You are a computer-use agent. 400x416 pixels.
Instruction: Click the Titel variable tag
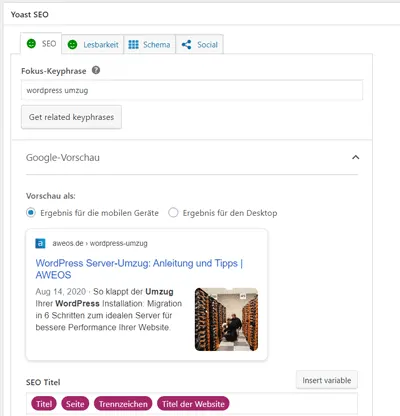point(44,404)
